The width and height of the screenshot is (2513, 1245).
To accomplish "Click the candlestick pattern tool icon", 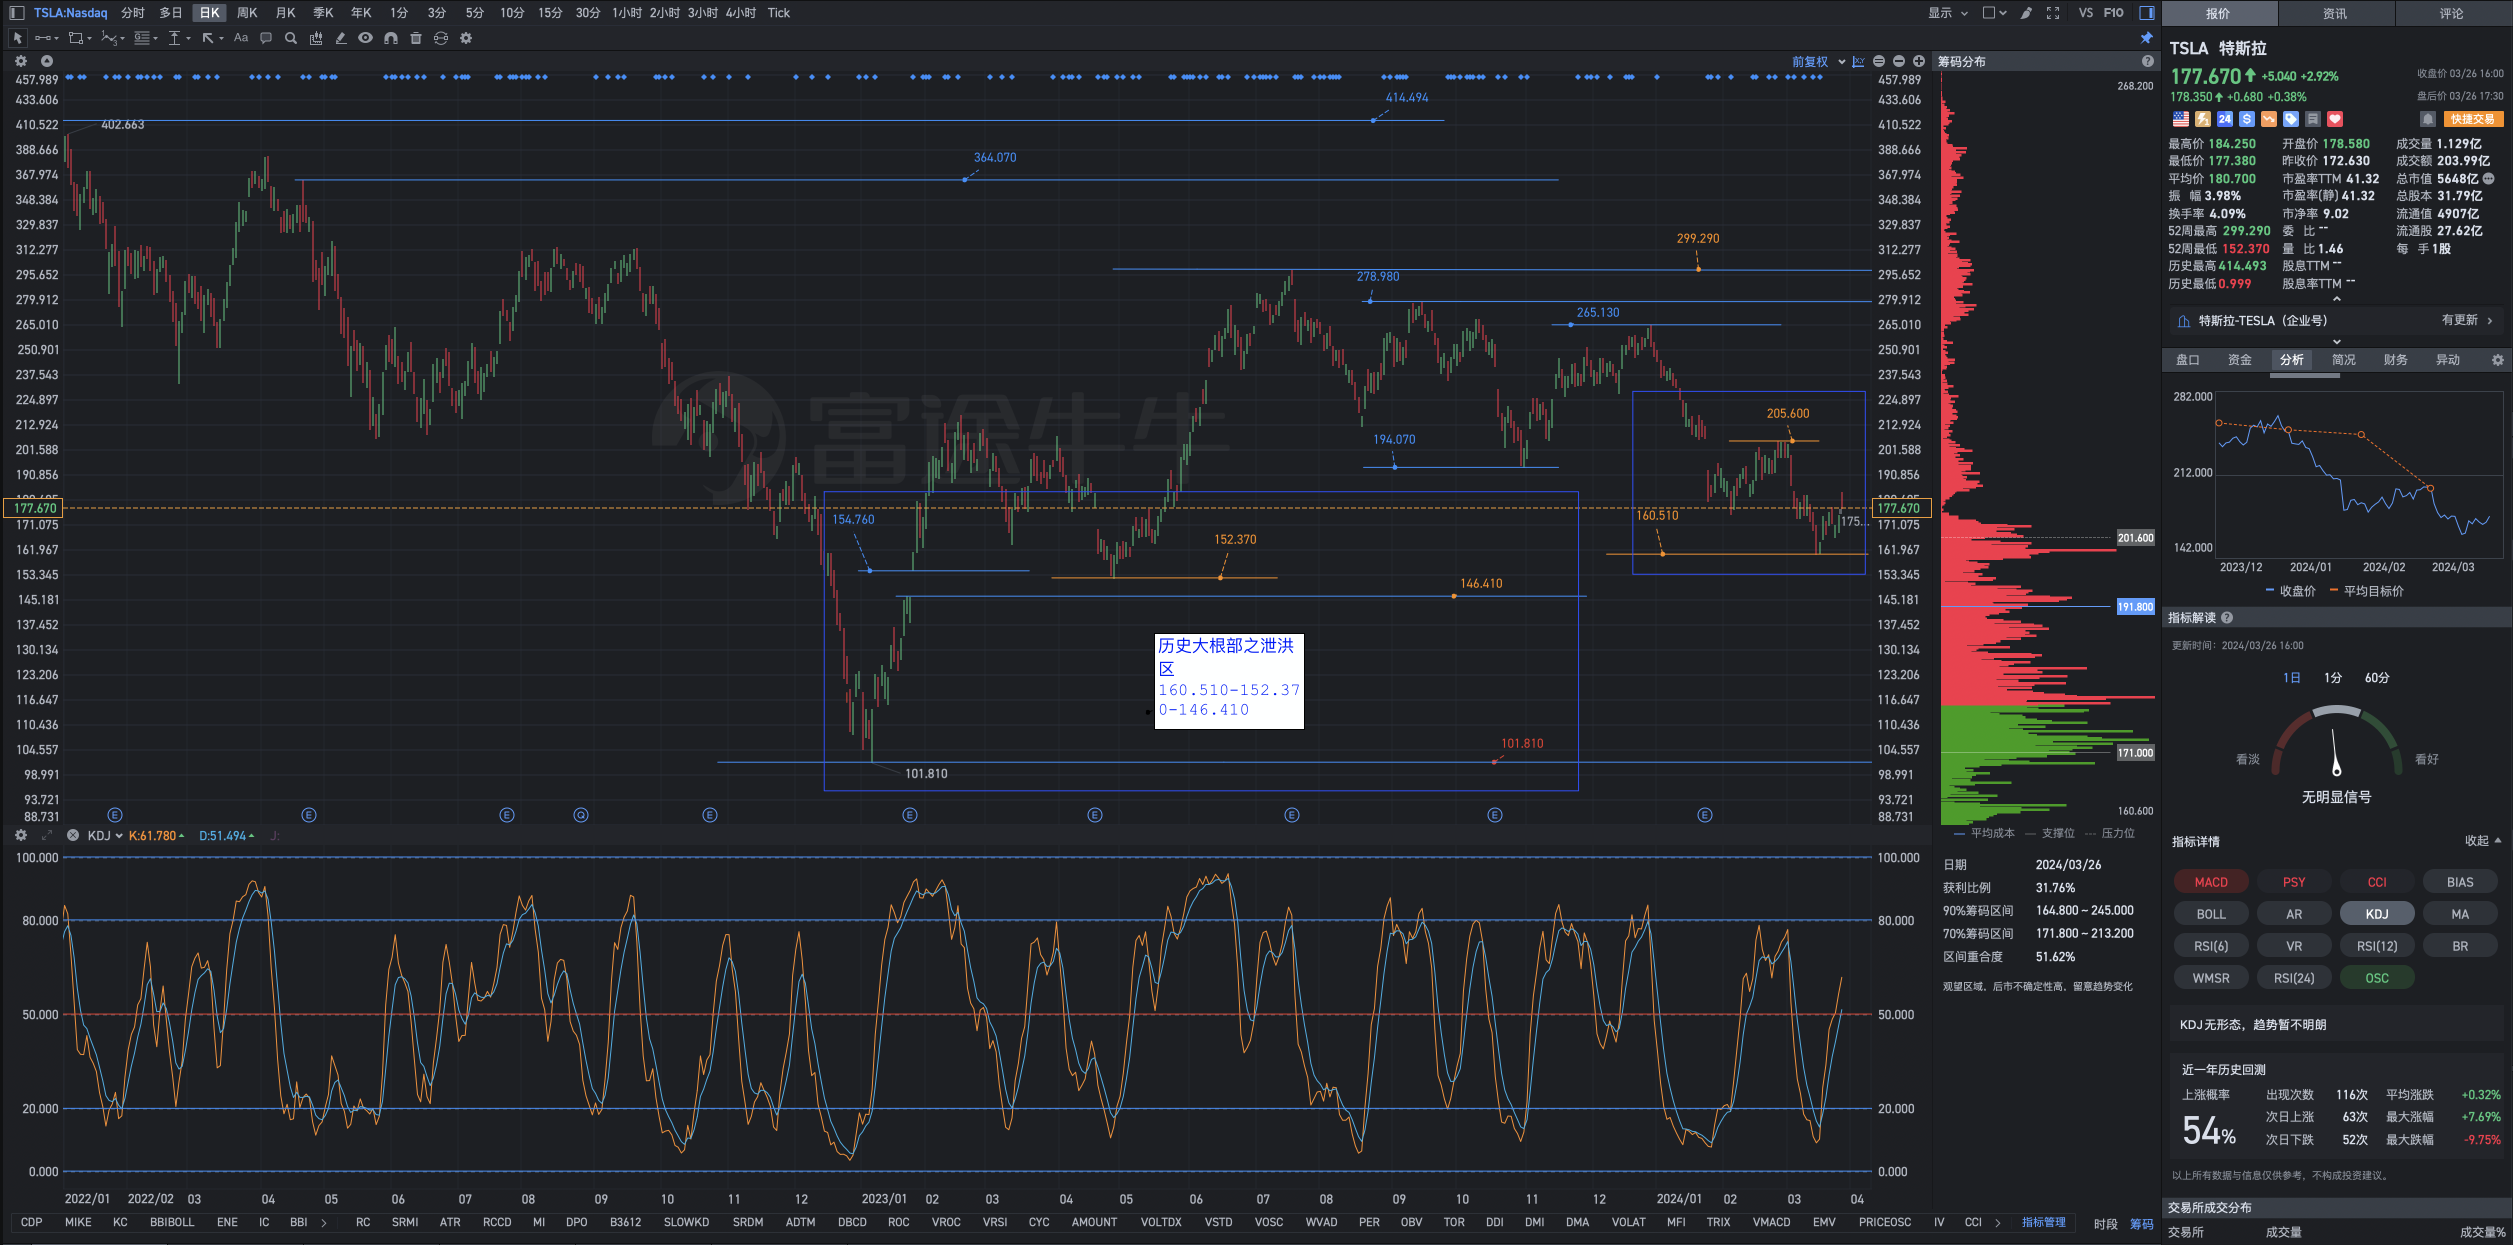I will (x=316, y=38).
